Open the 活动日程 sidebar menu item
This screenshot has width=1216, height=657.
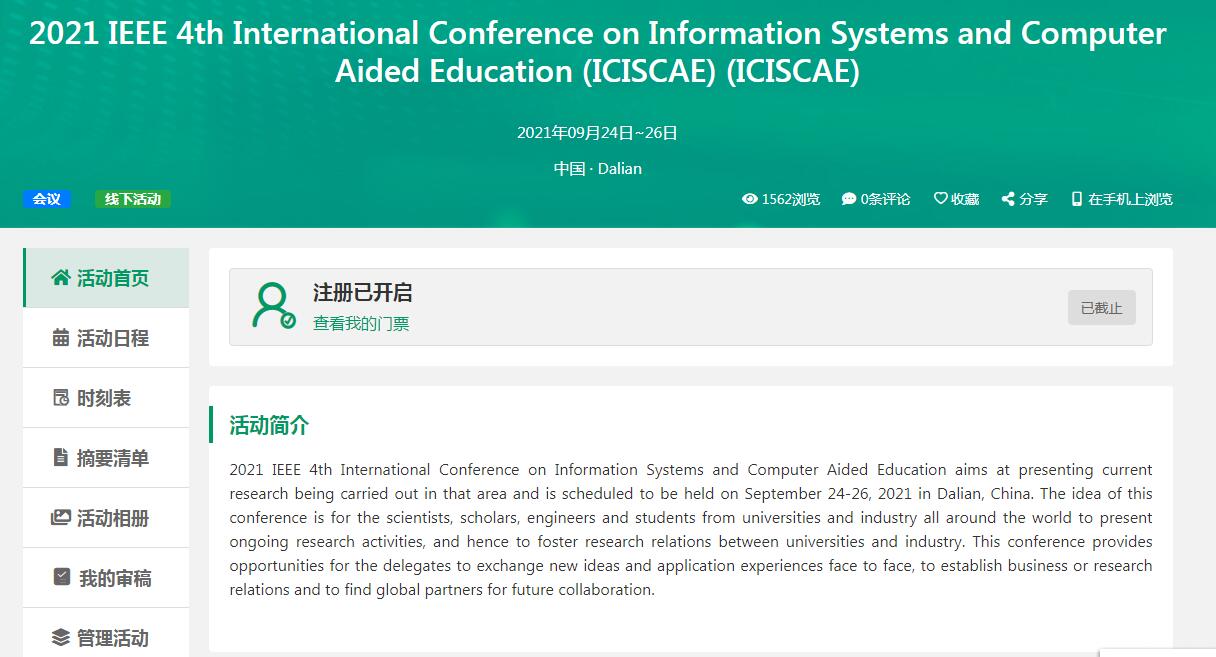click(112, 338)
